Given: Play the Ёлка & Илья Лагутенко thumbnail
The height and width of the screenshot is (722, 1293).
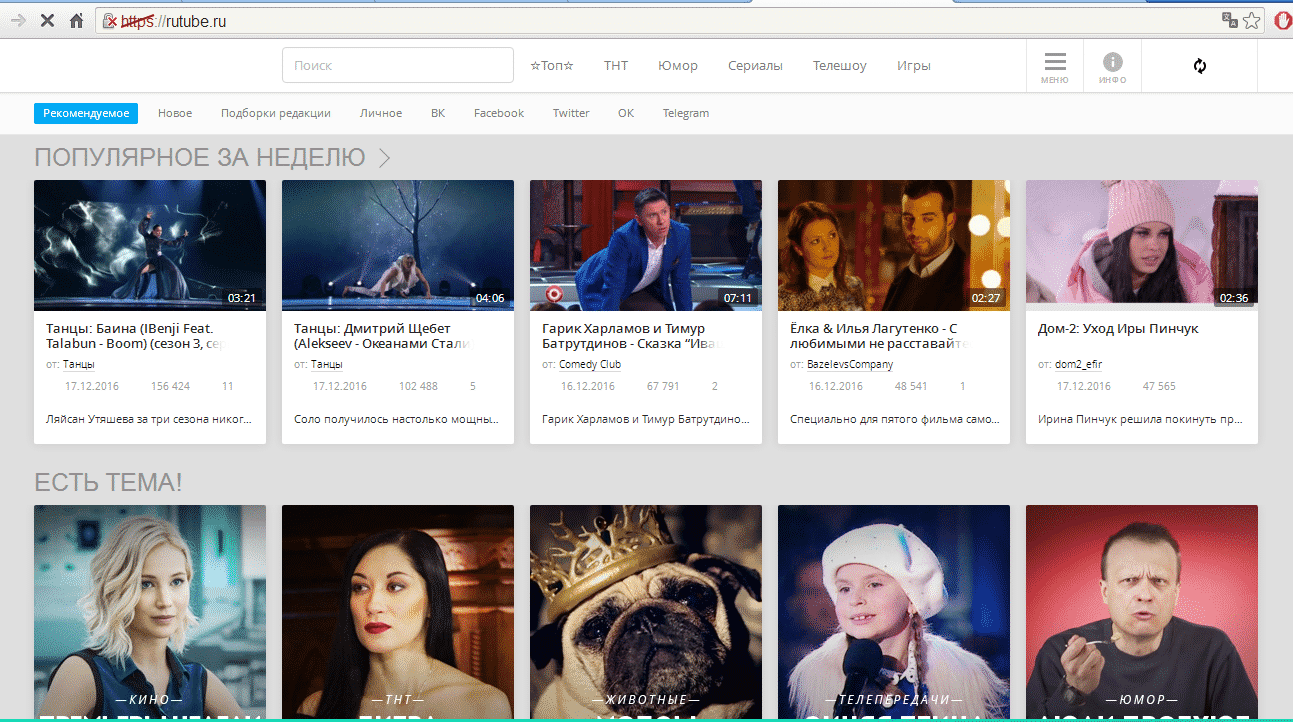Looking at the screenshot, I should pos(894,245).
